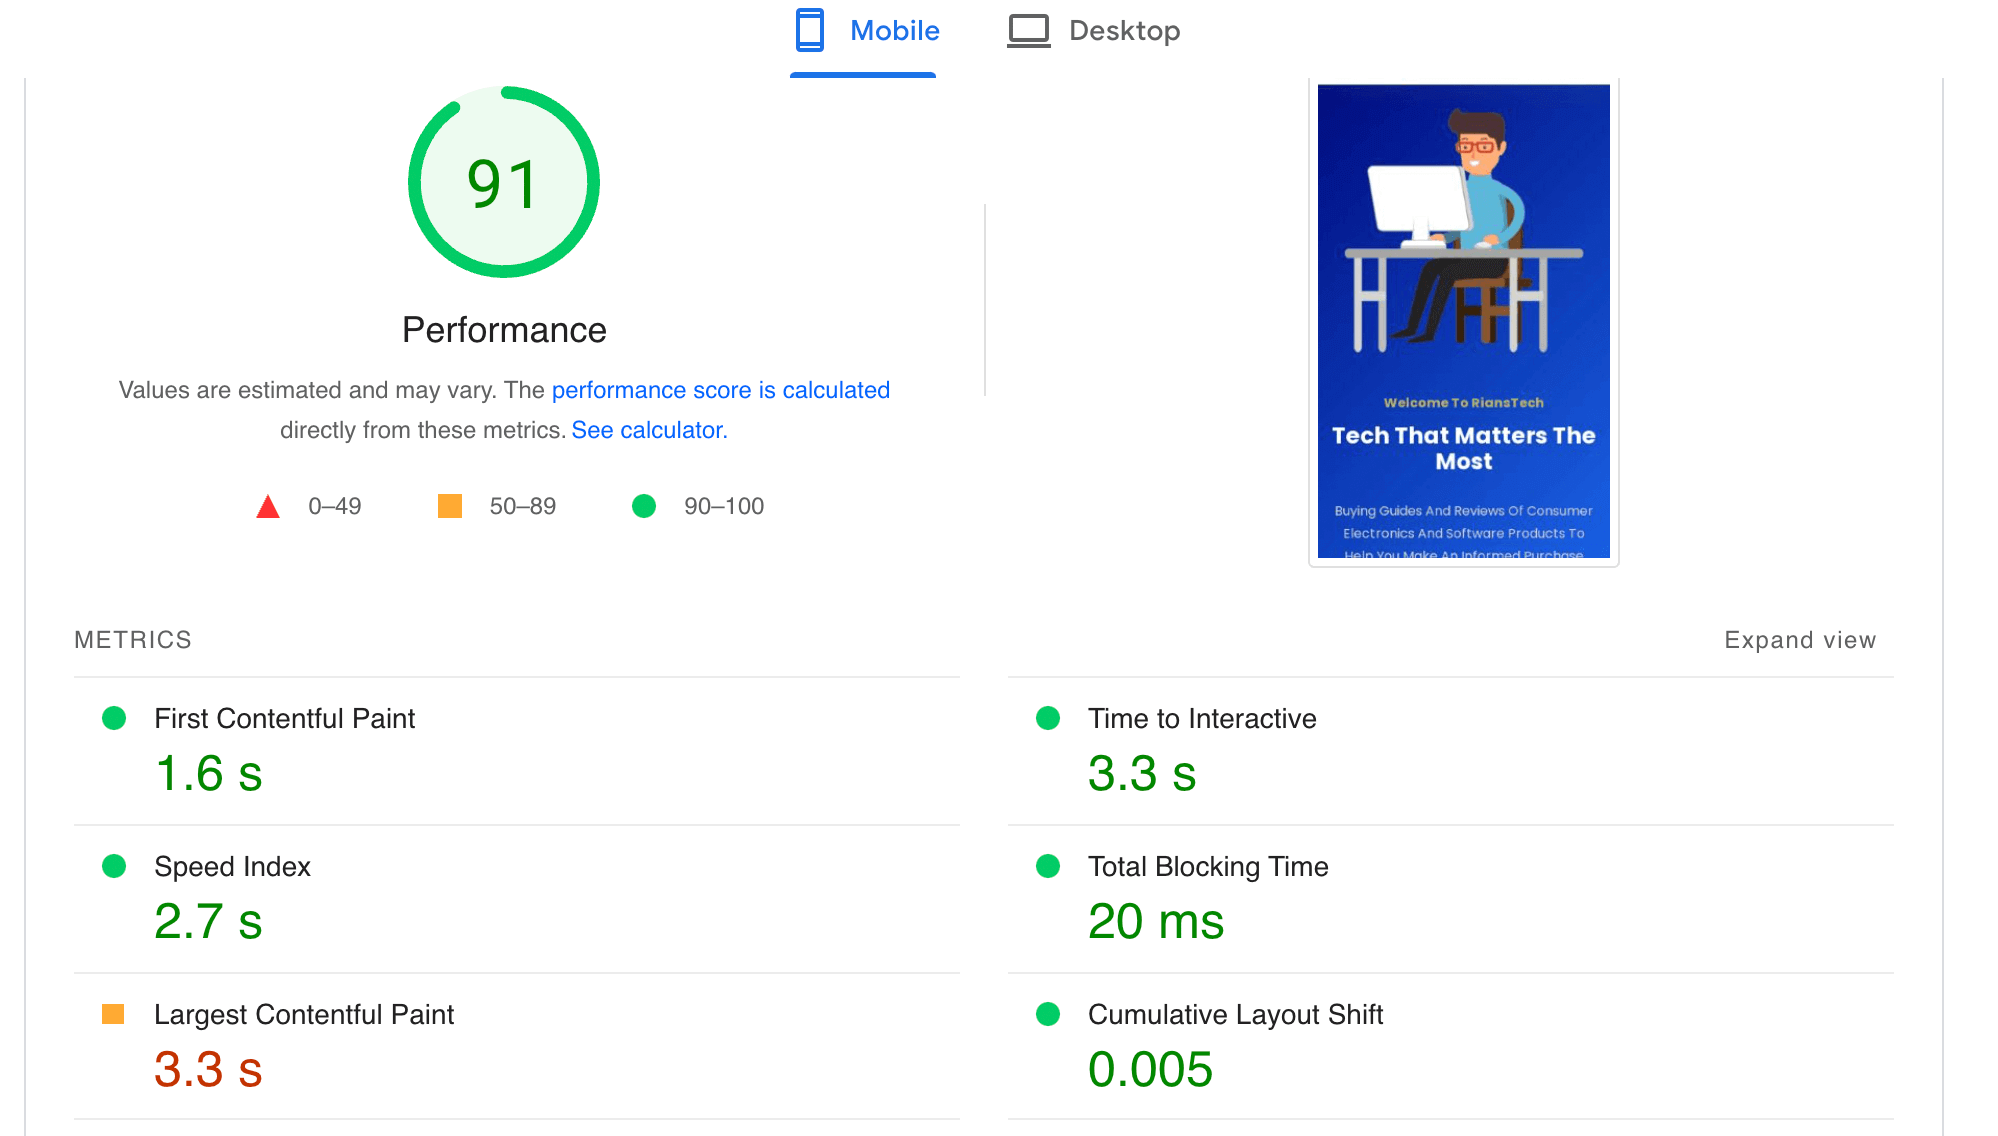Switch to the Mobile tab
The height and width of the screenshot is (1136, 1998).
[864, 32]
